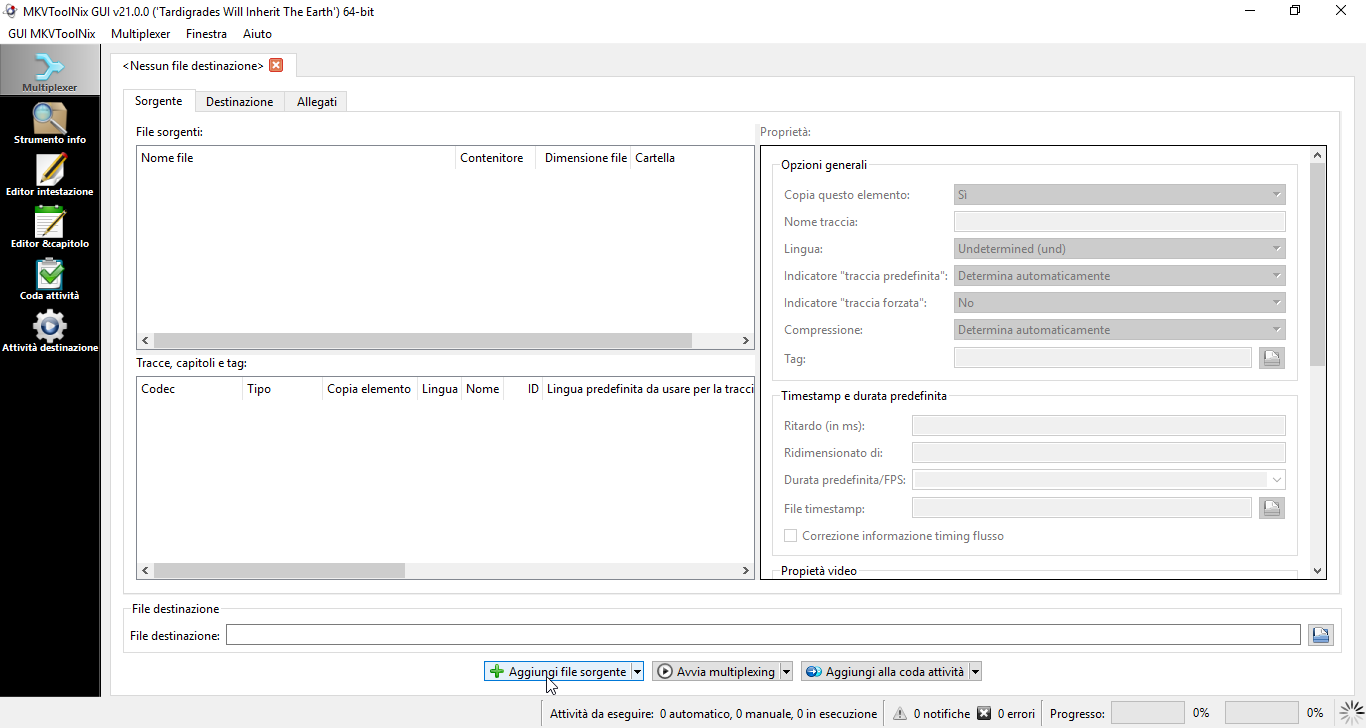
Task: Open GUI MKVToolNix menu
Action: [x=51, y=33]
